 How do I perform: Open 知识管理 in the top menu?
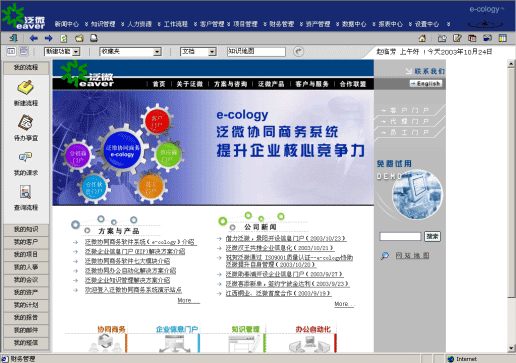pos(103,24)
